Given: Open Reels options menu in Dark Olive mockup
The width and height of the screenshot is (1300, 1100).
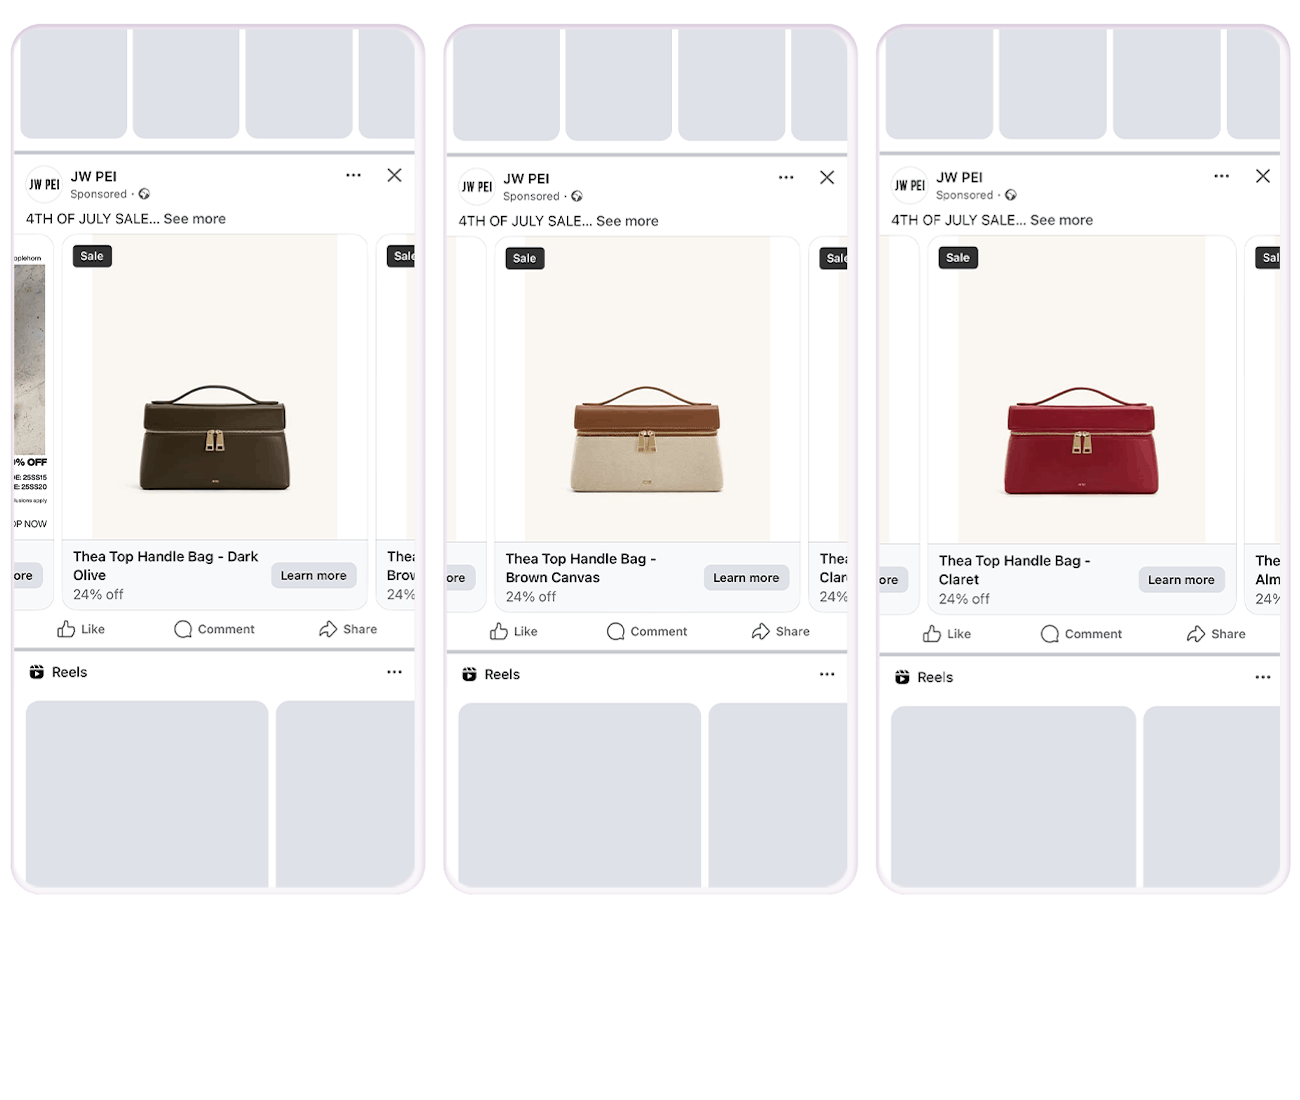Looking at the screenshot, I should tap(395, 672).
